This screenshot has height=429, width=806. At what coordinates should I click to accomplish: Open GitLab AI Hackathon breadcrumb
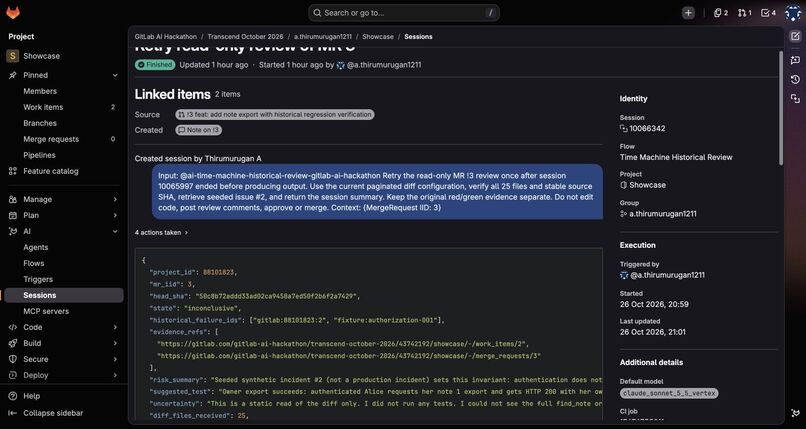click(166, 36)
